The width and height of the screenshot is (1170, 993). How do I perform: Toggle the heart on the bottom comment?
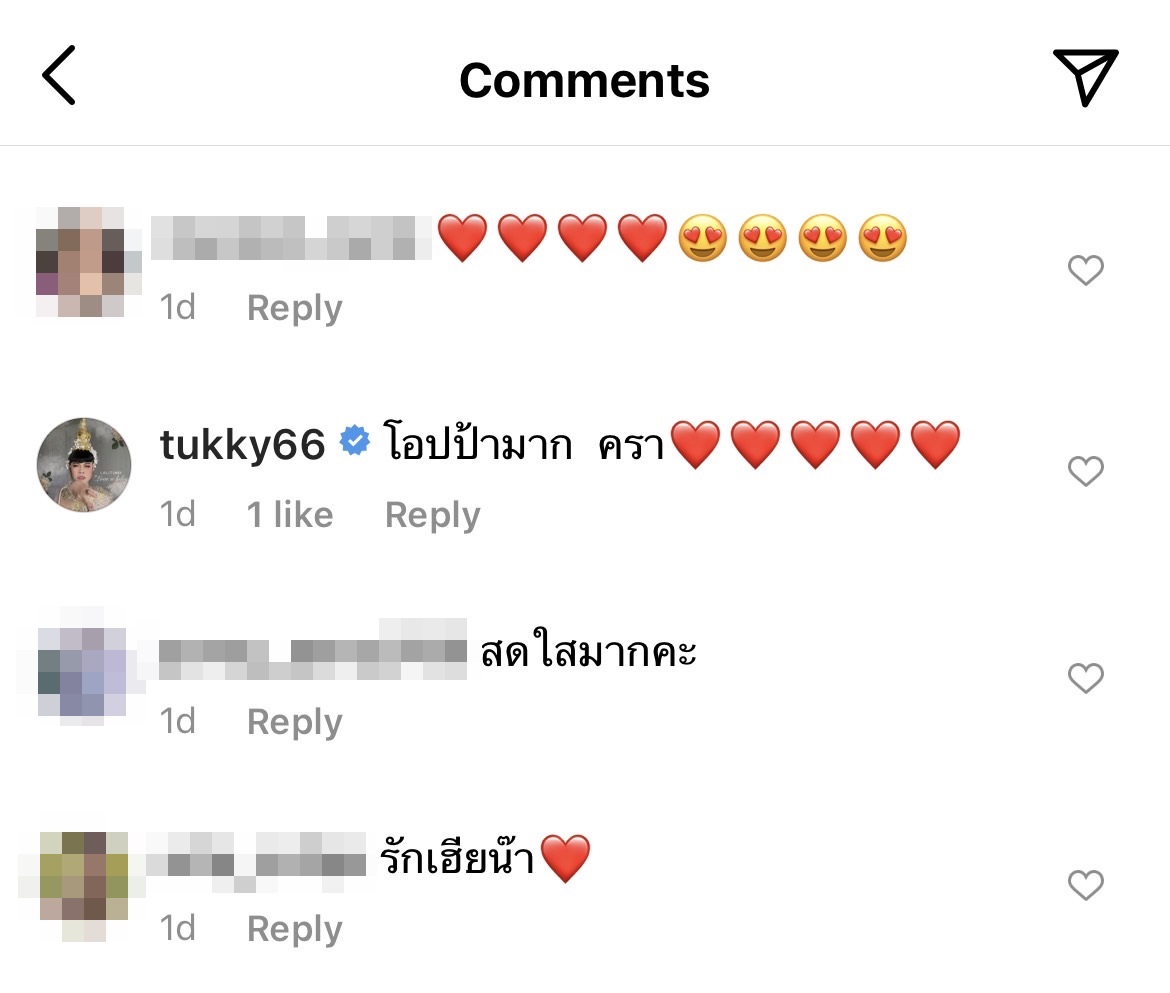[1085, 884]
